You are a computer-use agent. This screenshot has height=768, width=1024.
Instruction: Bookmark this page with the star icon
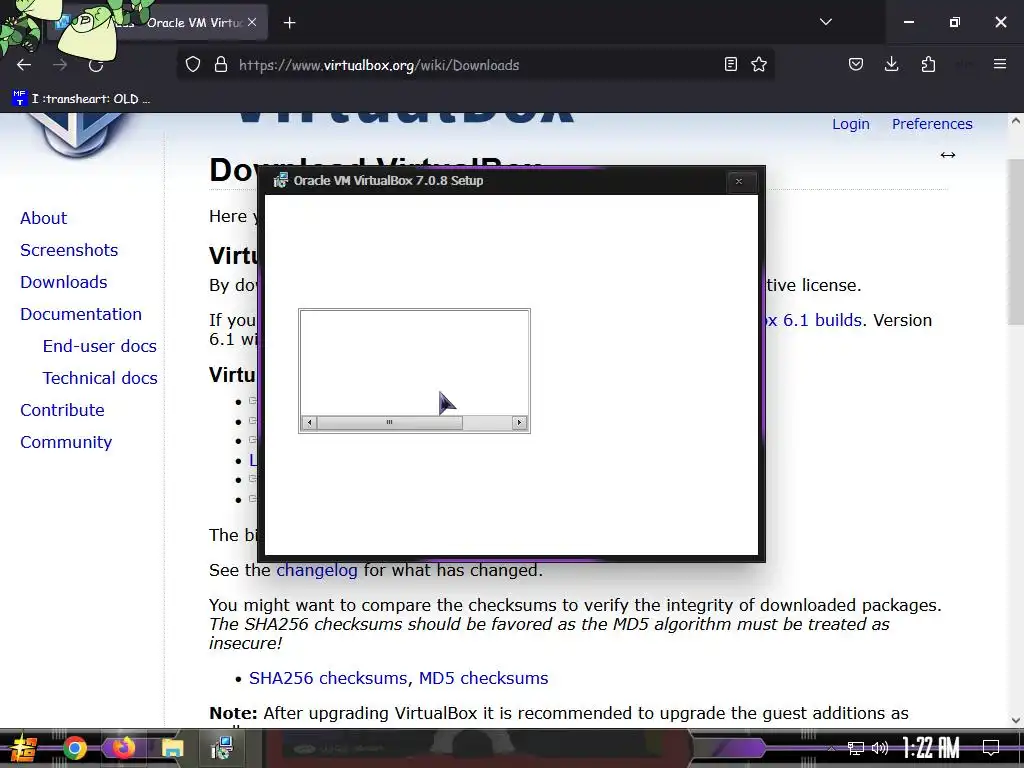[x=759, y=64]
